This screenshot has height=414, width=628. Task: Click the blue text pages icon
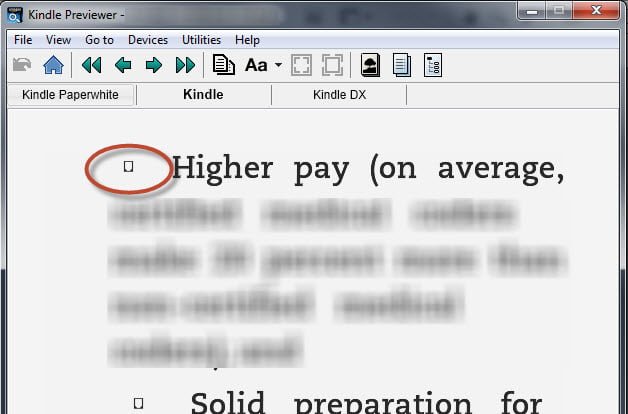tap(402, 65)
